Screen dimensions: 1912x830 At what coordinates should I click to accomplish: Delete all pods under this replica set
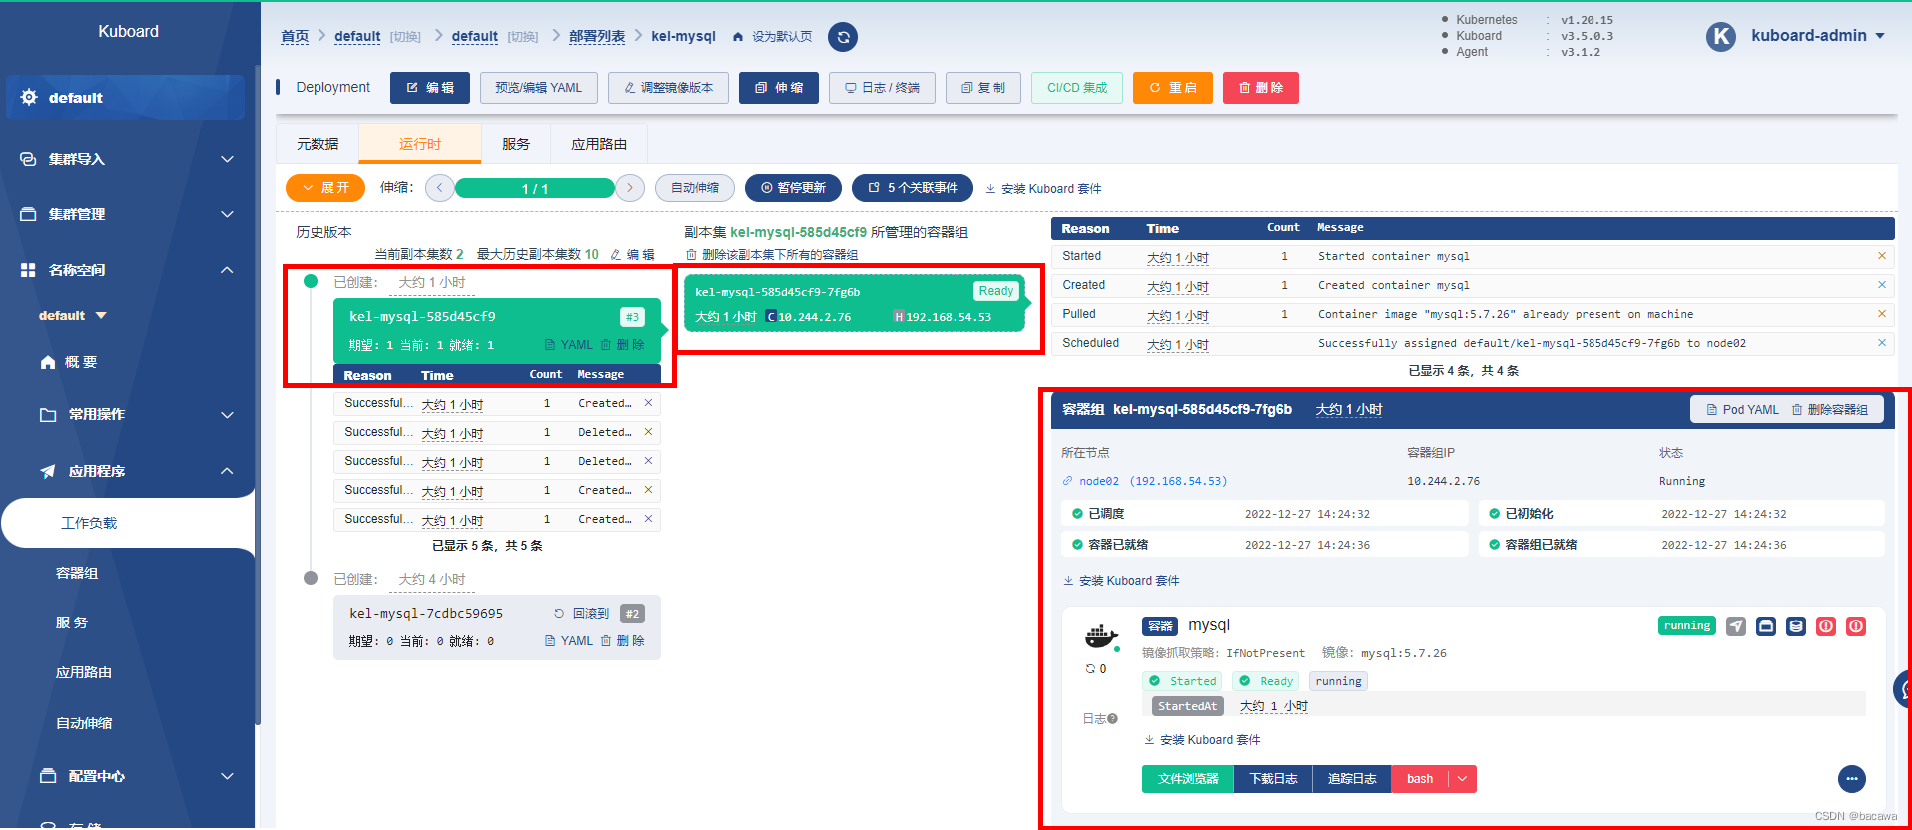coord(772,255)
